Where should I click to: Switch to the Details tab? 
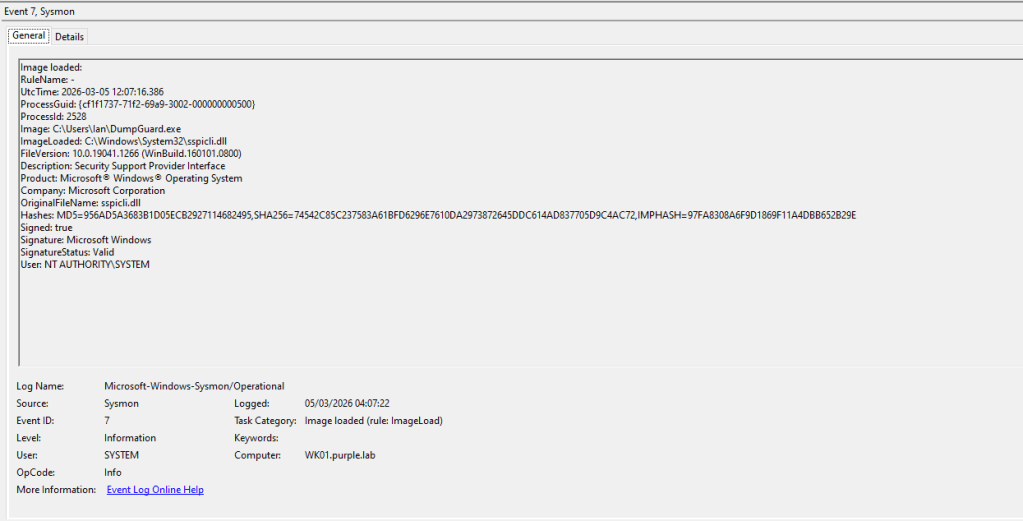tap(69, 36)
